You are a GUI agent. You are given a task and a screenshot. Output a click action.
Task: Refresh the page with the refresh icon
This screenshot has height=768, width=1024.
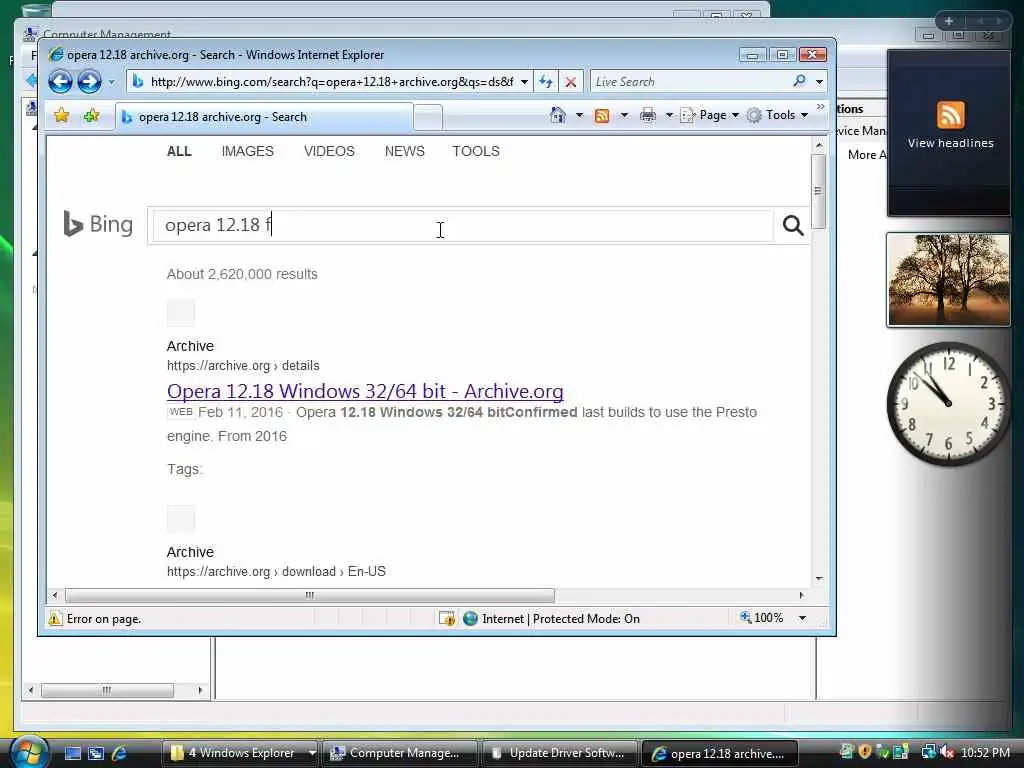click(x=545, y=82)
